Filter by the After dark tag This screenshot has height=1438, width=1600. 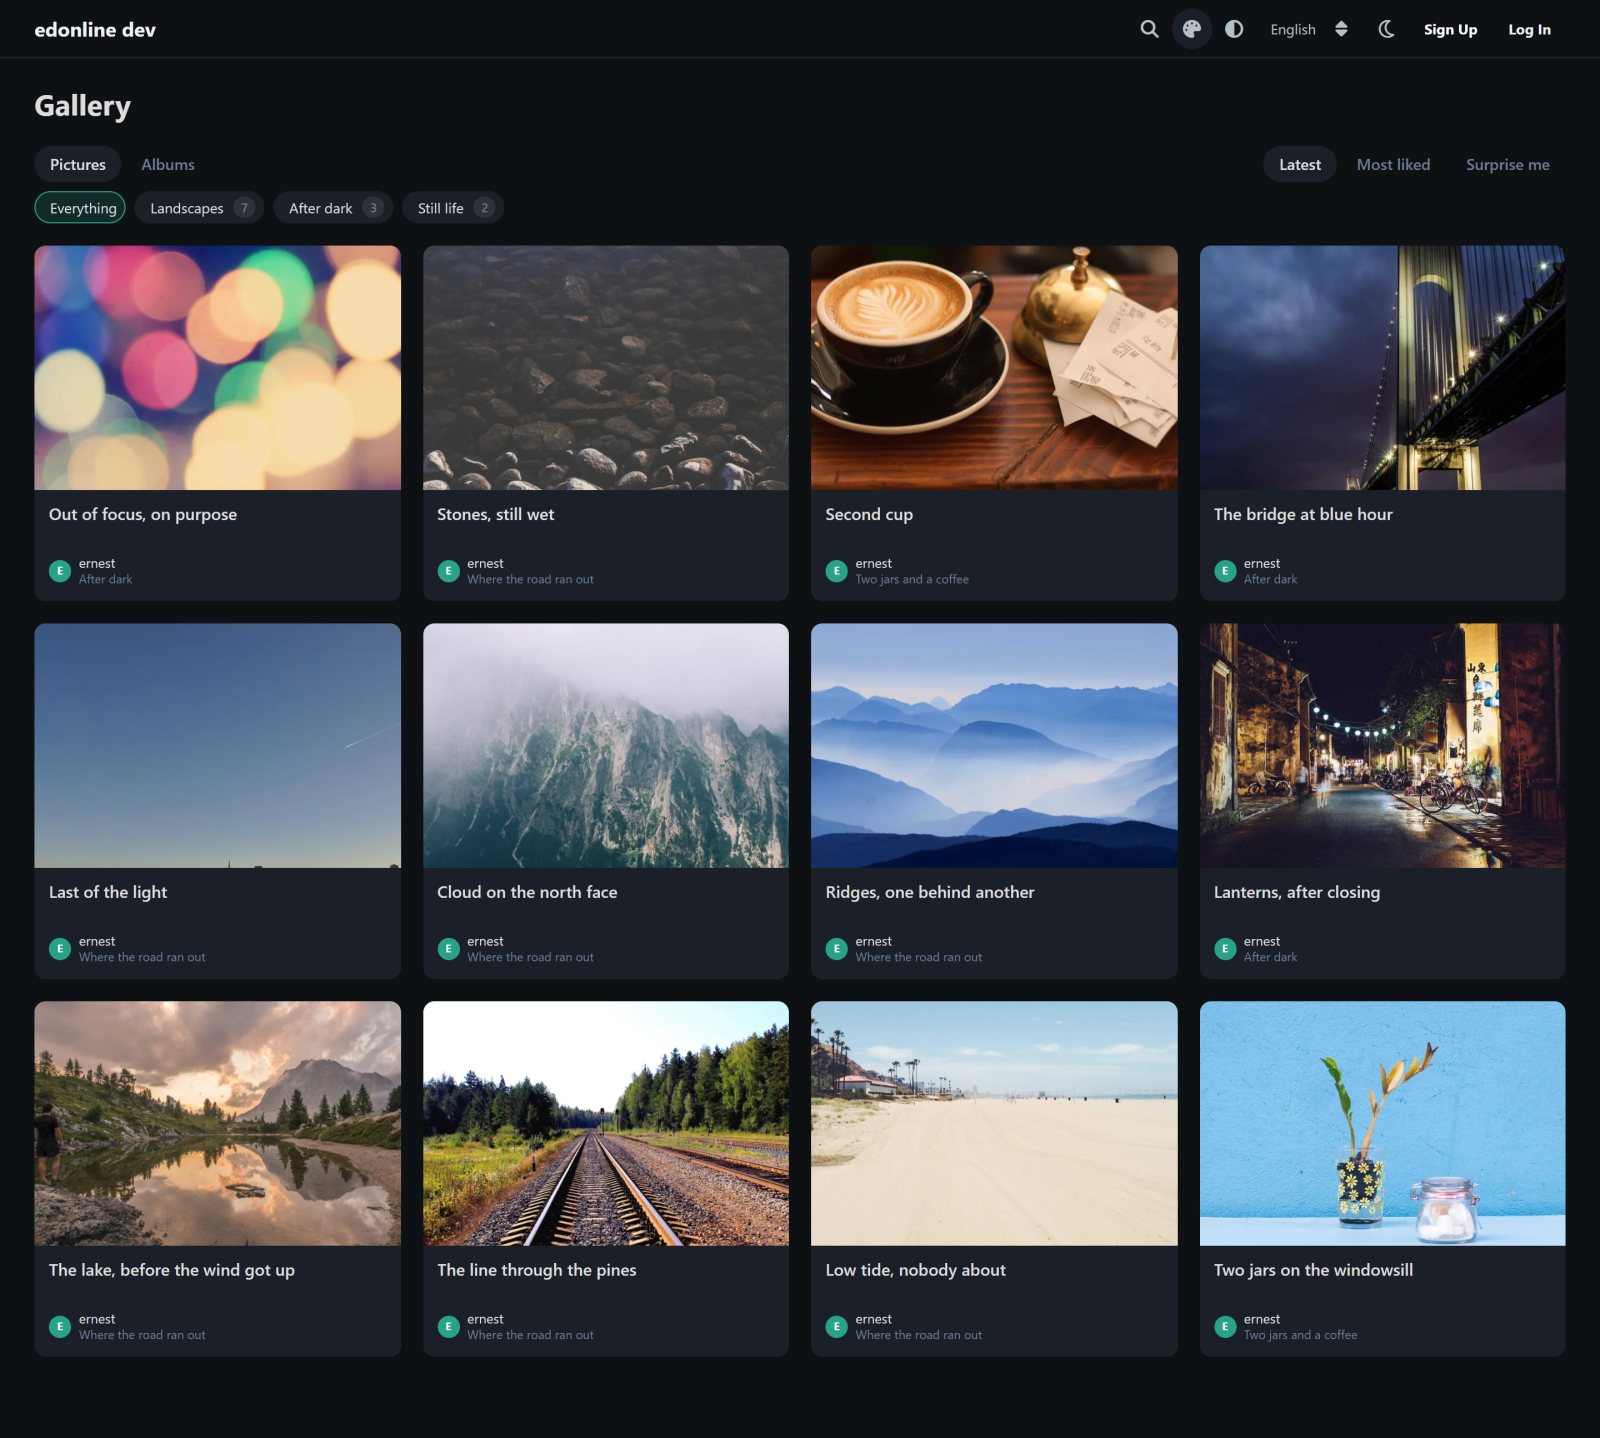(334, 208)
